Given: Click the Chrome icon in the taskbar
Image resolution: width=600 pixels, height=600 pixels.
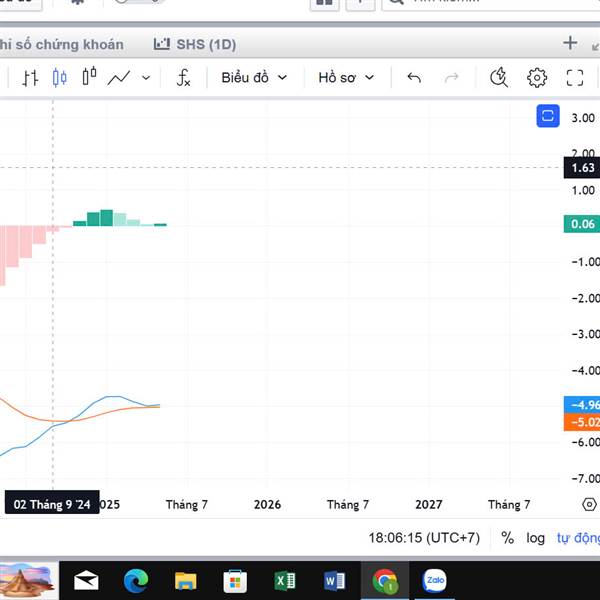Looking at the screenshot, I should (x=385, y=581).
